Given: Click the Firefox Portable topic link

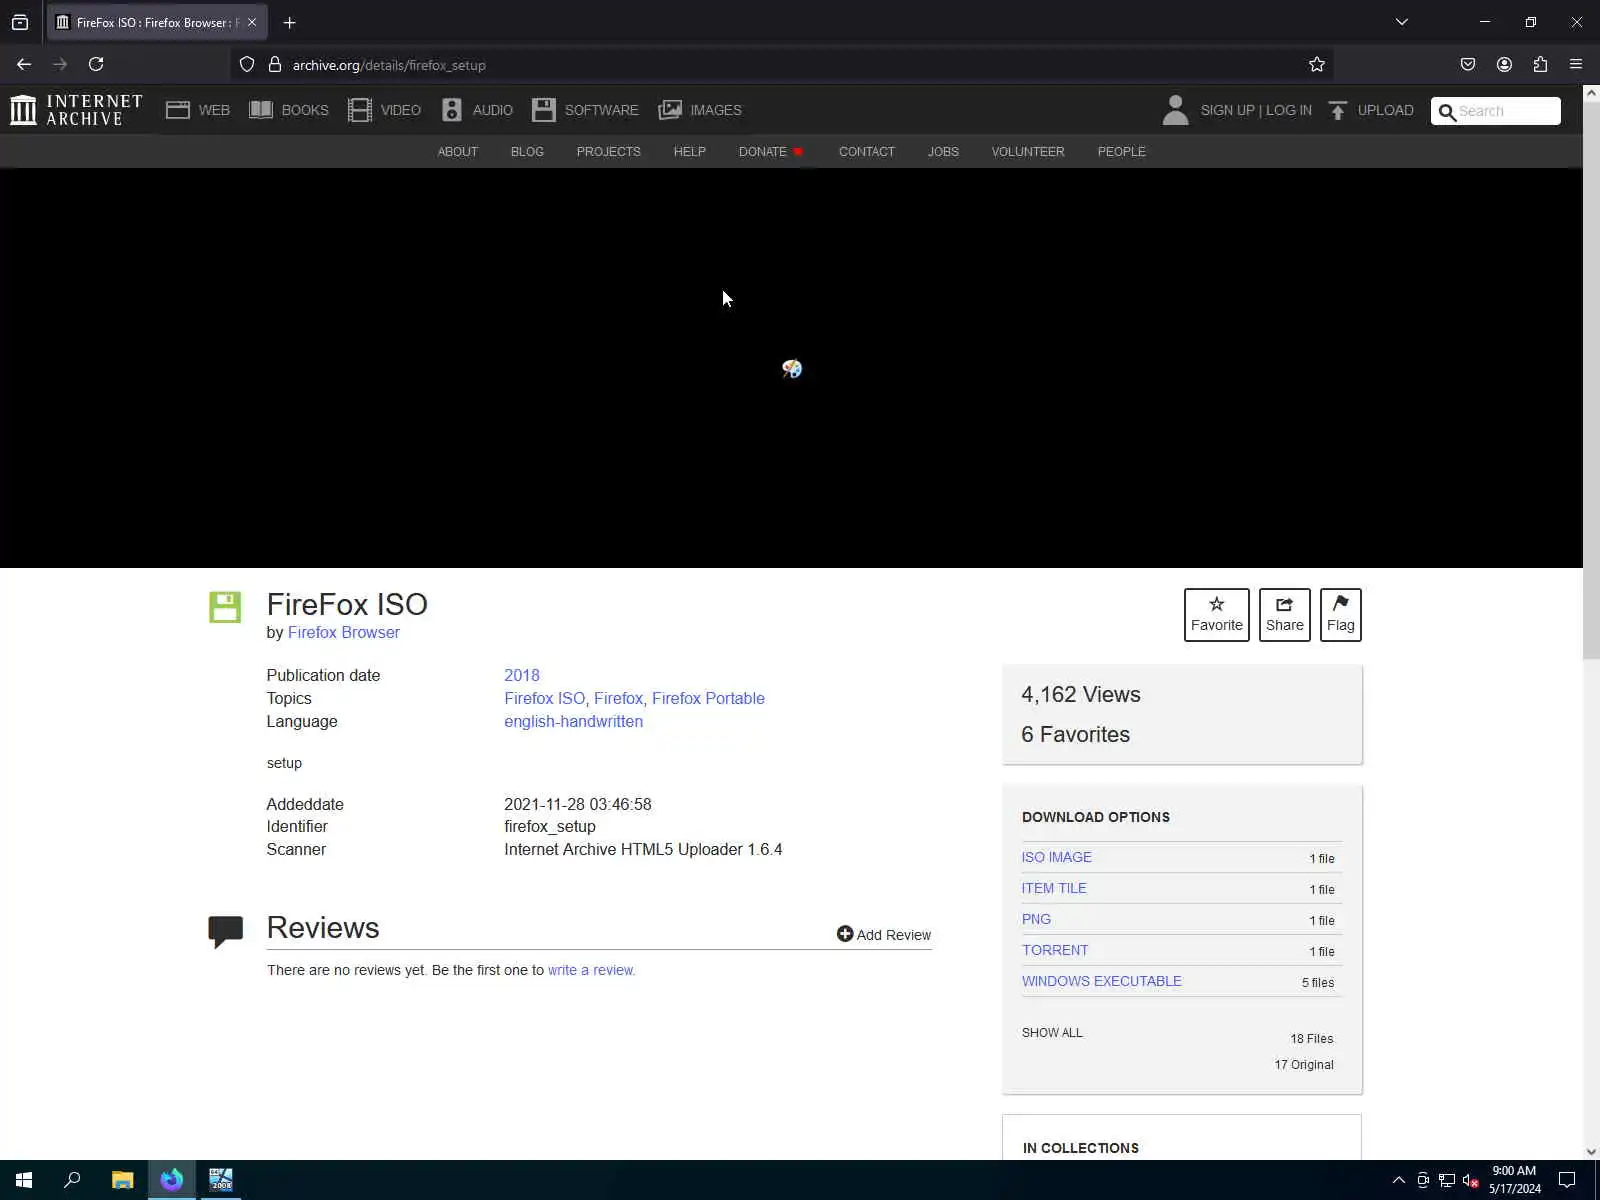Looking at the screenshot, I should pos(708,699).
